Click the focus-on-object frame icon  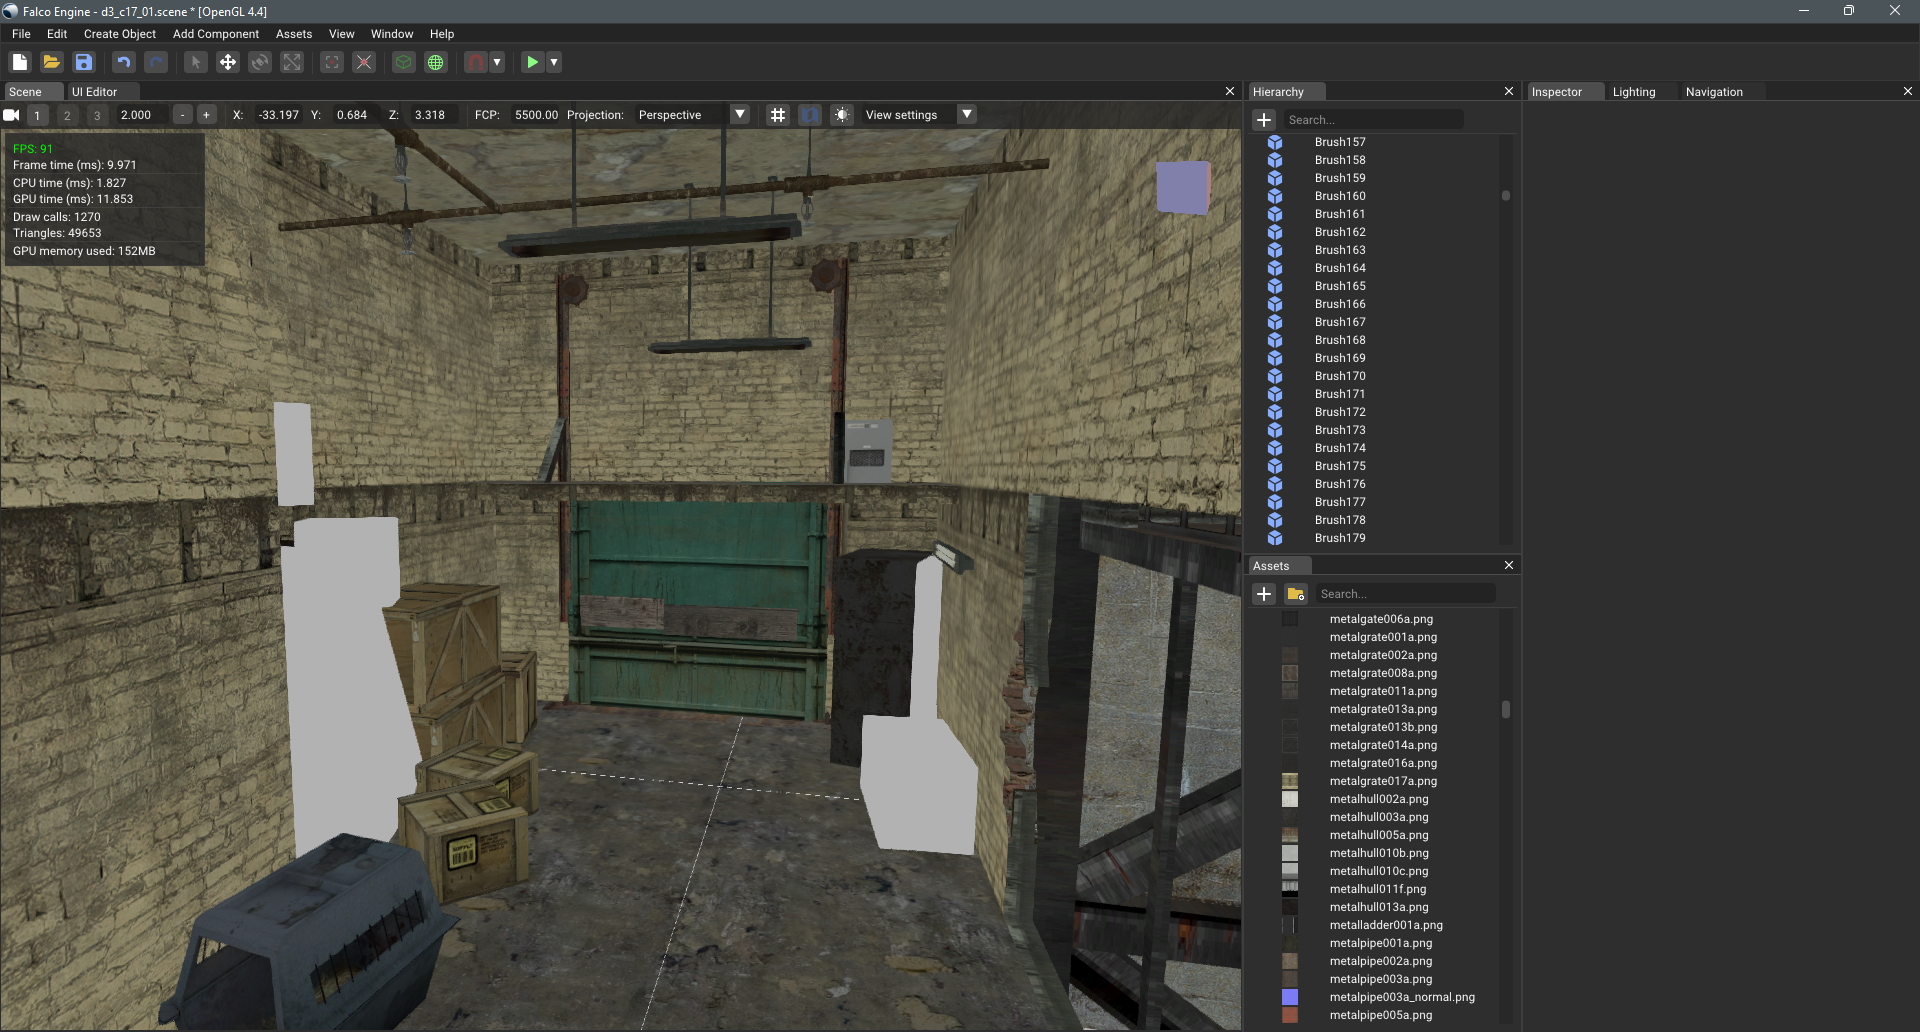[x=332, y=62]
